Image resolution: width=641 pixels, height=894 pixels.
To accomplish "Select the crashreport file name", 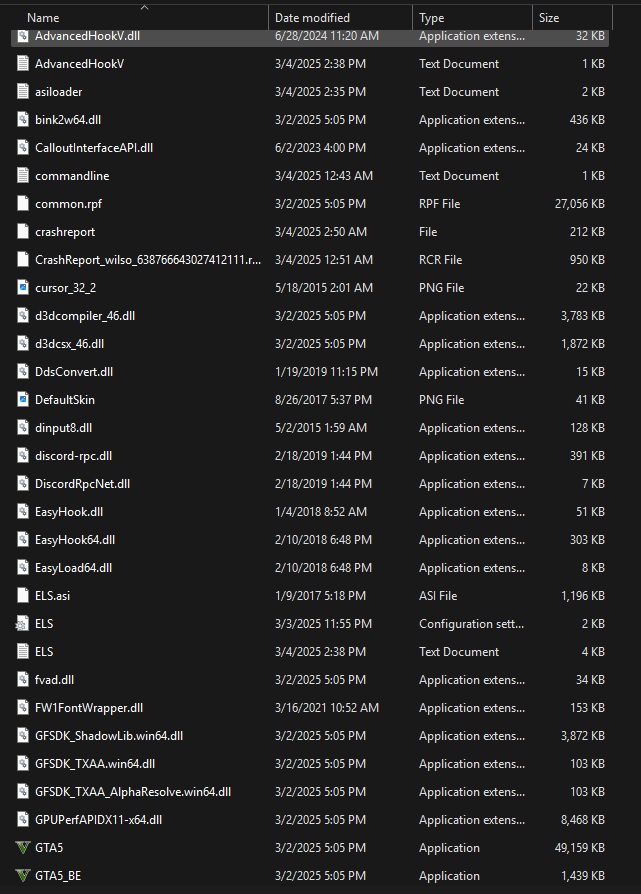I will pos(65,232).
